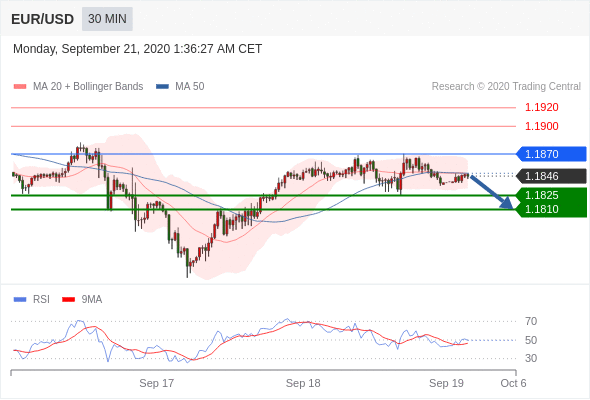Select the 1.1825 support price tag
Viewport: 590px width, 400px height.
point(551,195)
